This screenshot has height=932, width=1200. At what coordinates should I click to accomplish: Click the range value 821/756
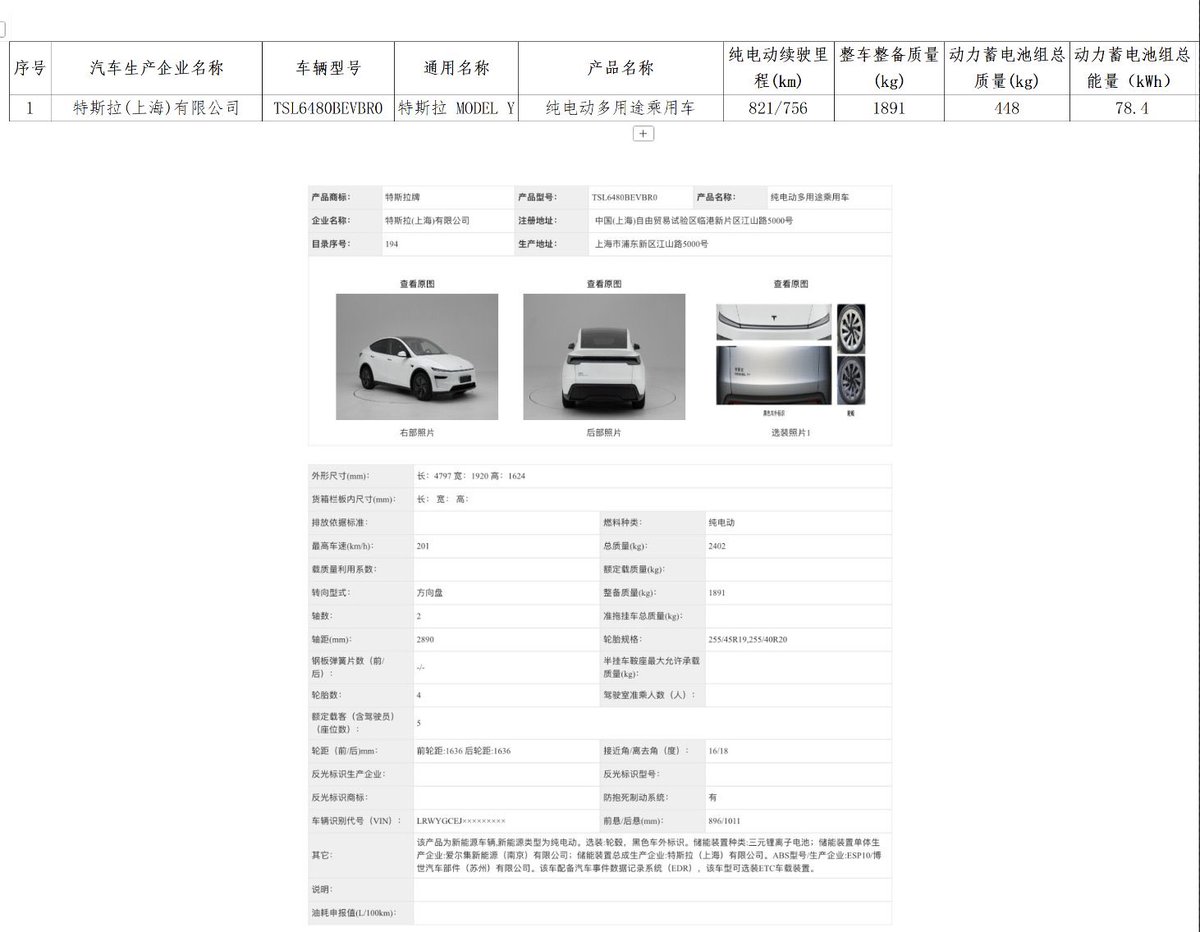point(779,108)
